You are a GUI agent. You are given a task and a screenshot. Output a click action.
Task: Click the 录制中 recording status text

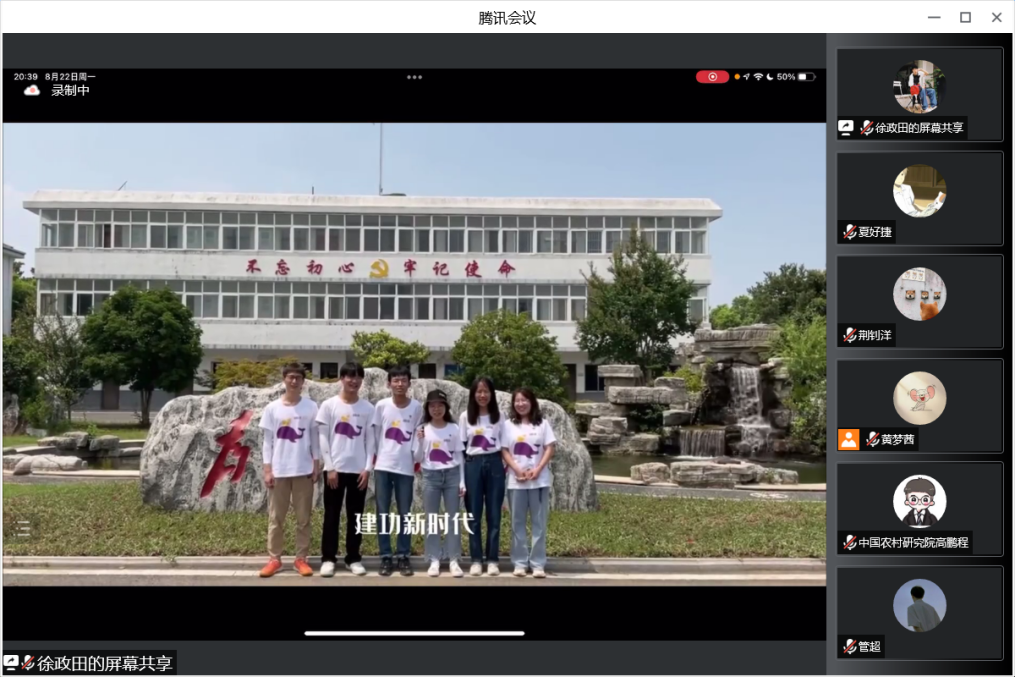click(71, 90)
